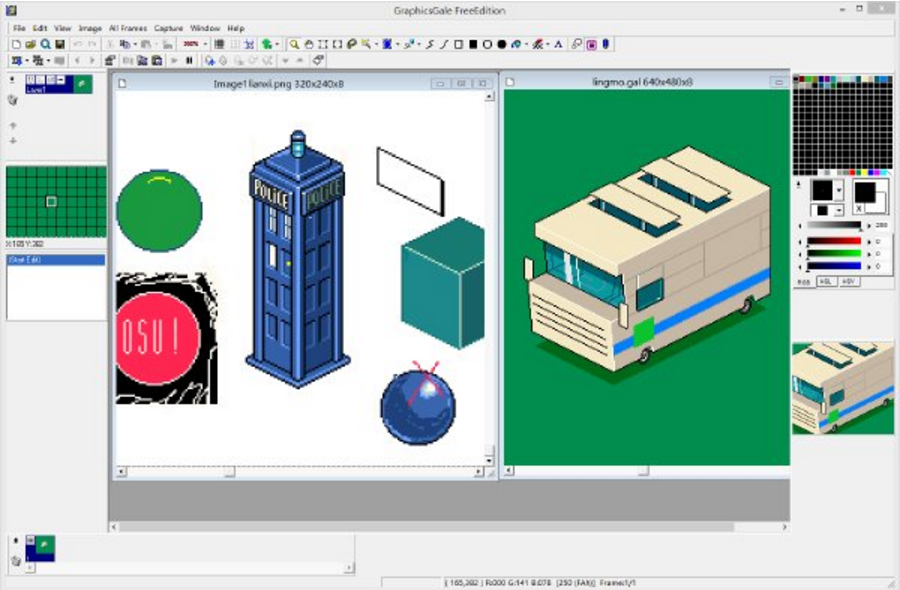This screenshot has height=590, width=900.
Task: Switch to the HSV color tab
Action: [x=849, y=282]
